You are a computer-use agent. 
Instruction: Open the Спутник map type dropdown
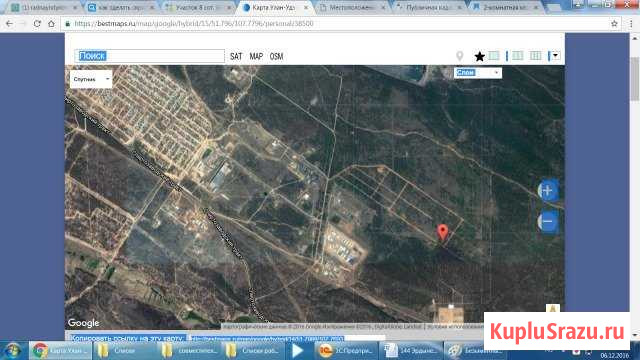coord(91,79)
